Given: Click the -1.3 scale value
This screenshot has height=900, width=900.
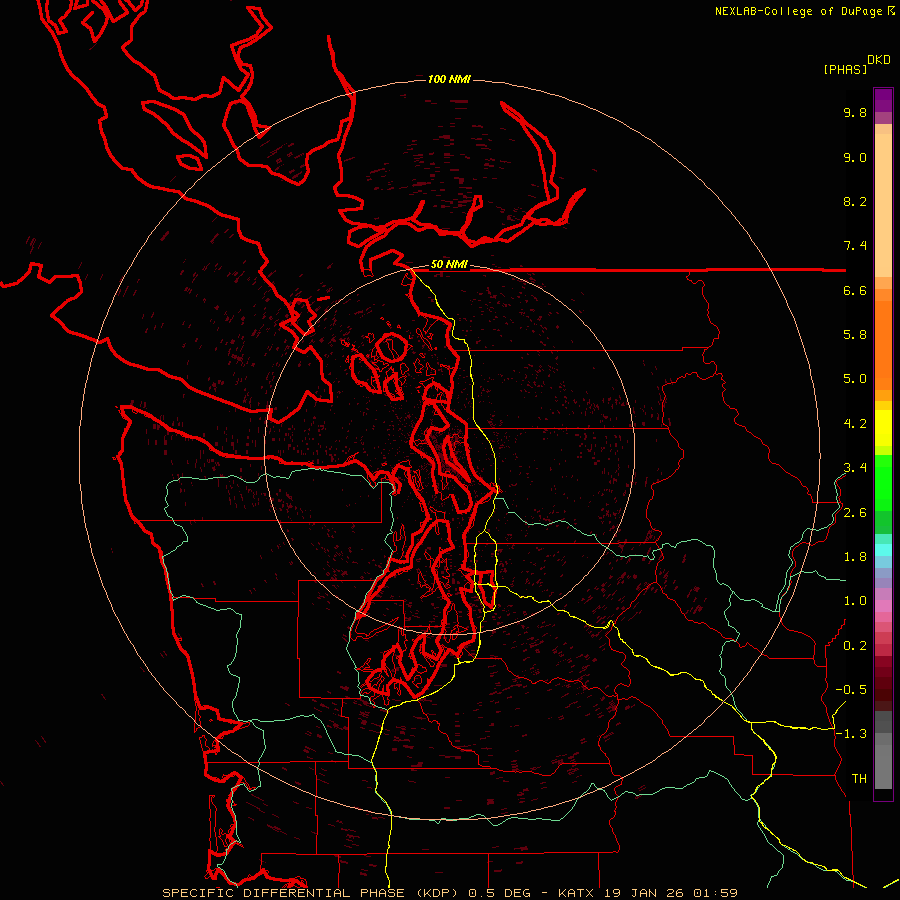Looking at the screenshot, I should (x=851, y=734).
